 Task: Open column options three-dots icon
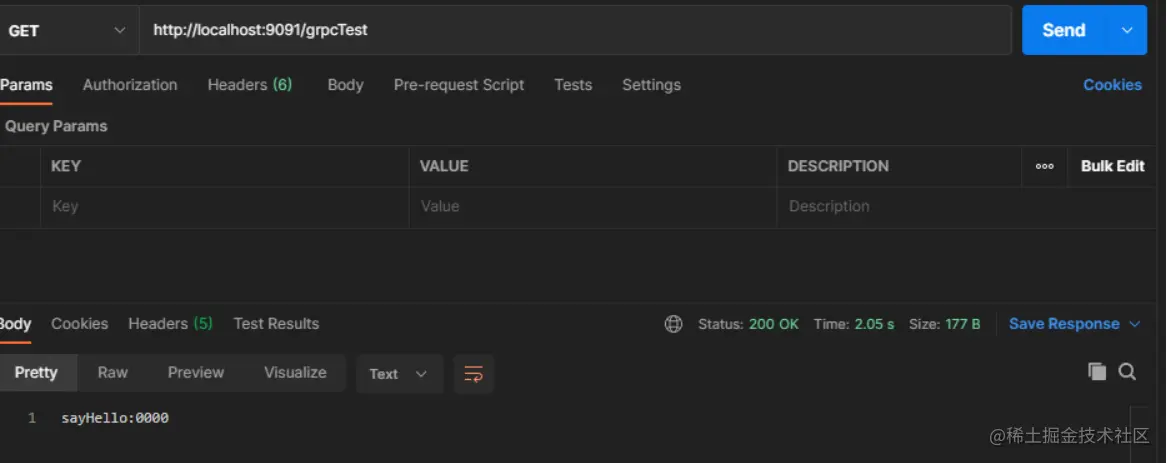click(1045, 167)
